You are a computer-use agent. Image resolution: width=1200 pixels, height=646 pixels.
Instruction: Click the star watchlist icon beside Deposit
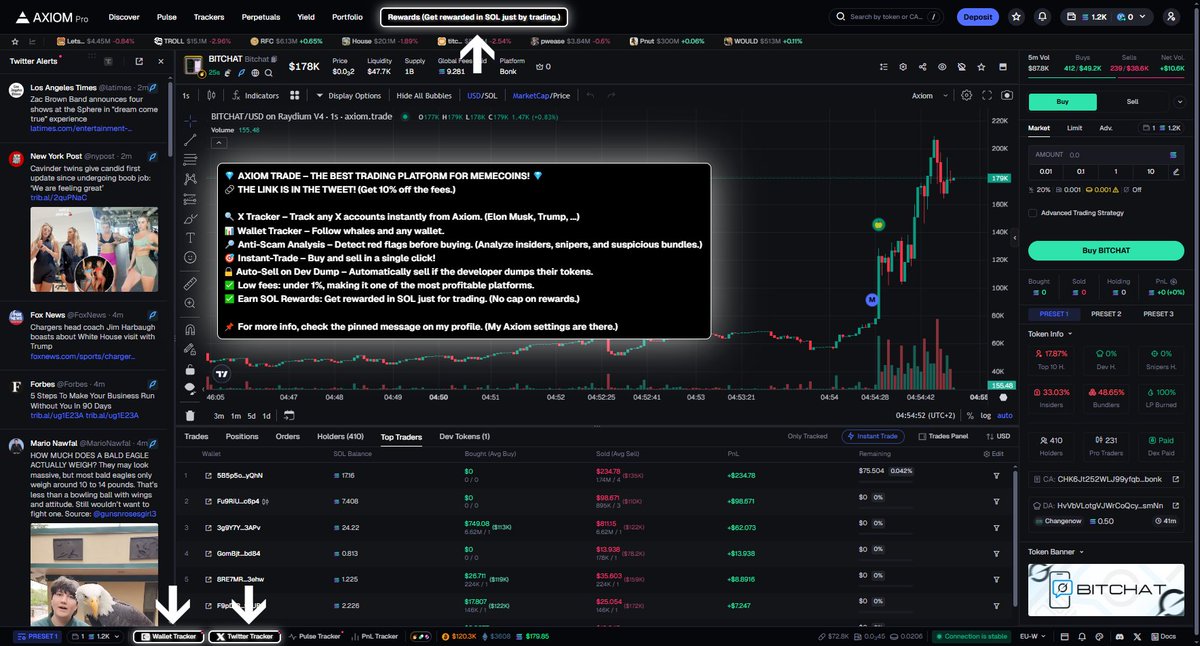(x=1016, y=17)
